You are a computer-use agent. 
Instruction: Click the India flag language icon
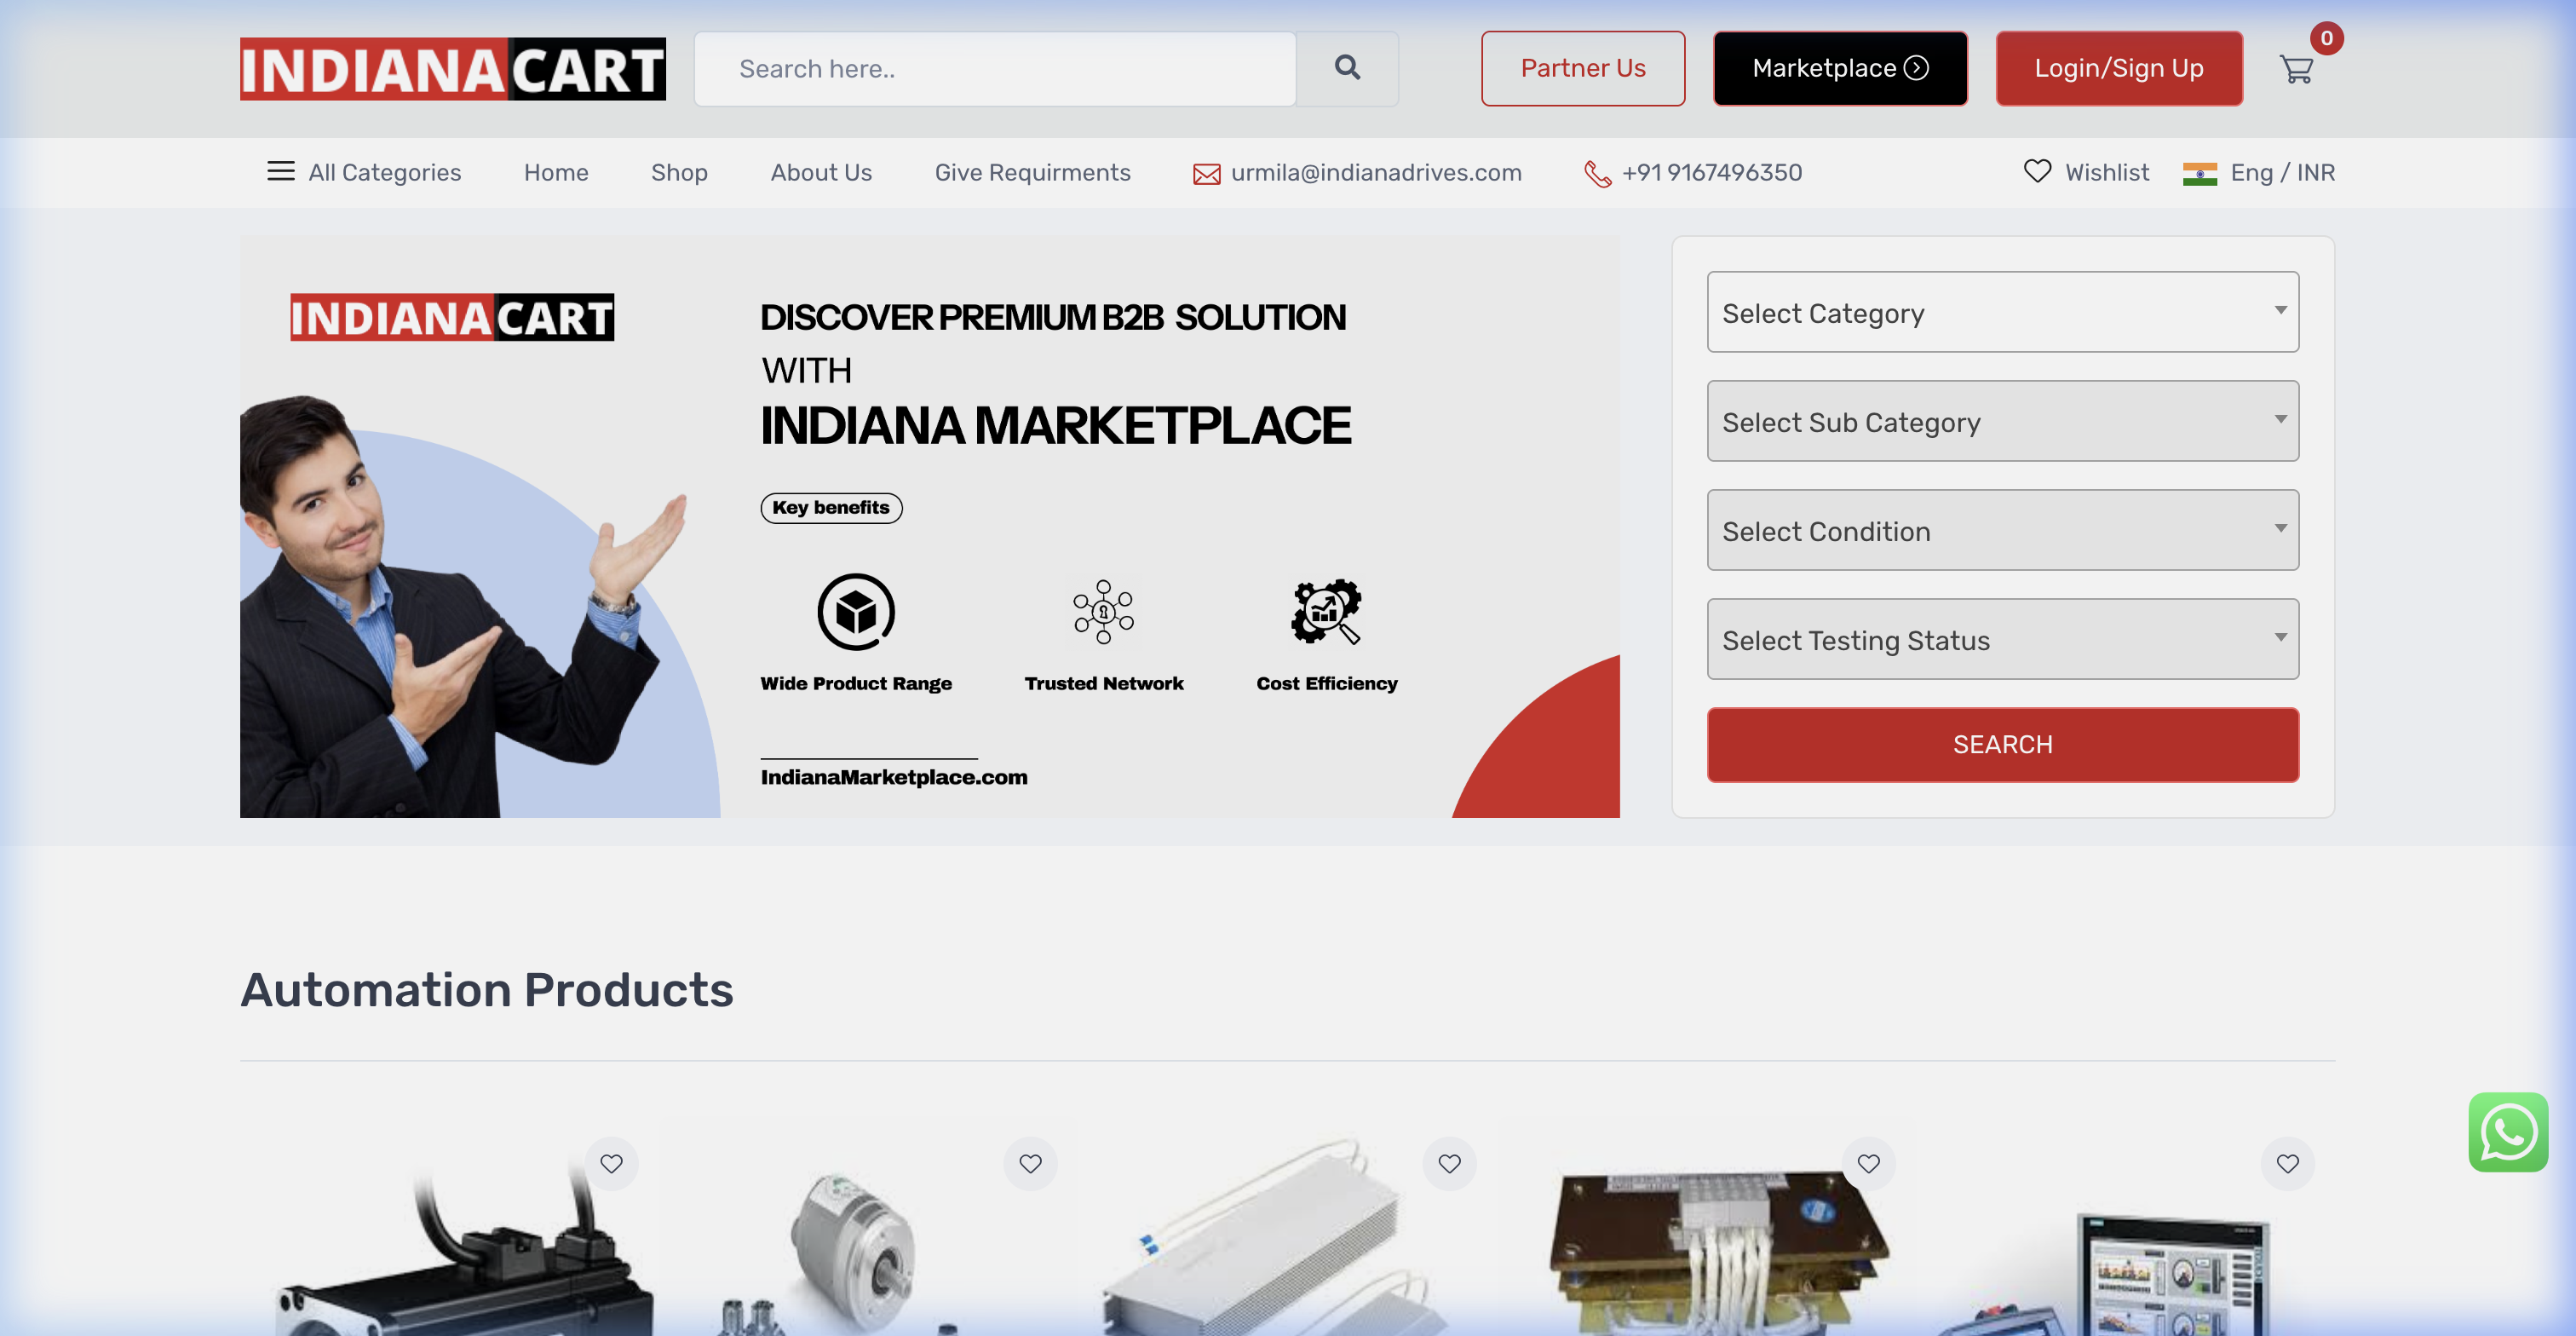[2200, 174]
